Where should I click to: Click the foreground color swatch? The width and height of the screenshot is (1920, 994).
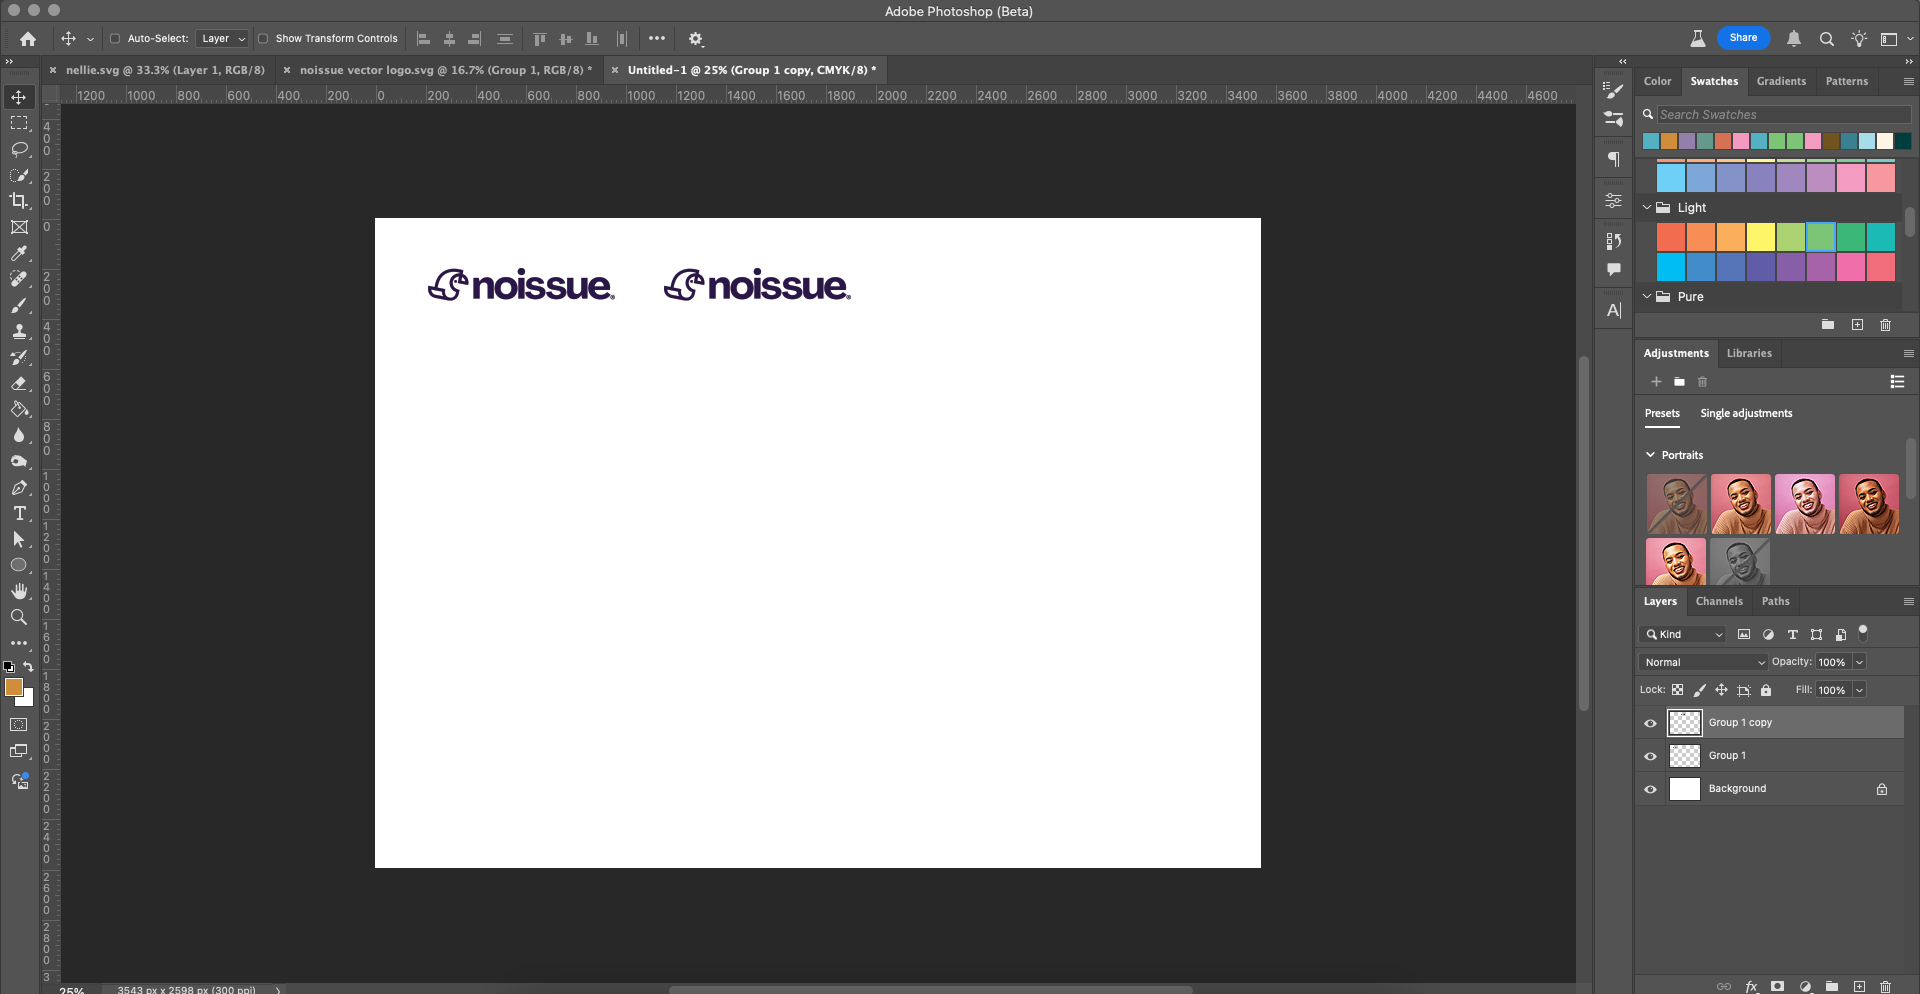(x=14, y=687)
